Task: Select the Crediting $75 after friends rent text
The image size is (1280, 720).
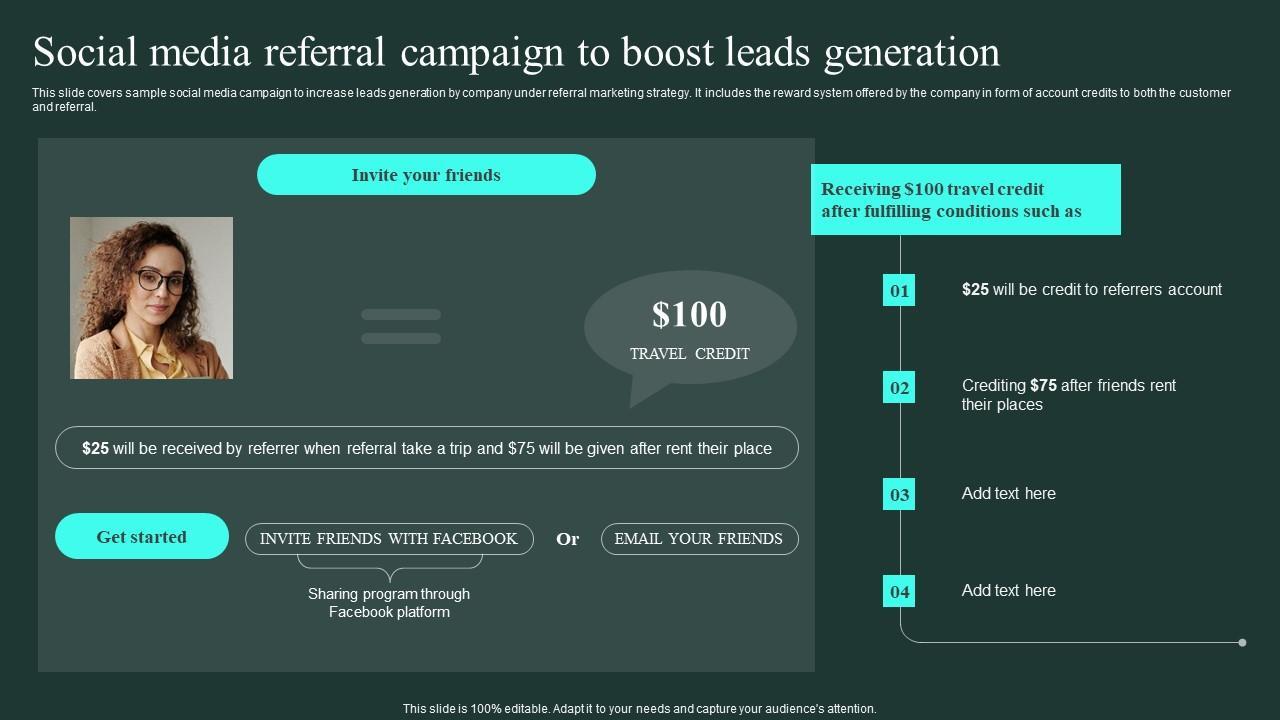Action: click(1068, 395)
